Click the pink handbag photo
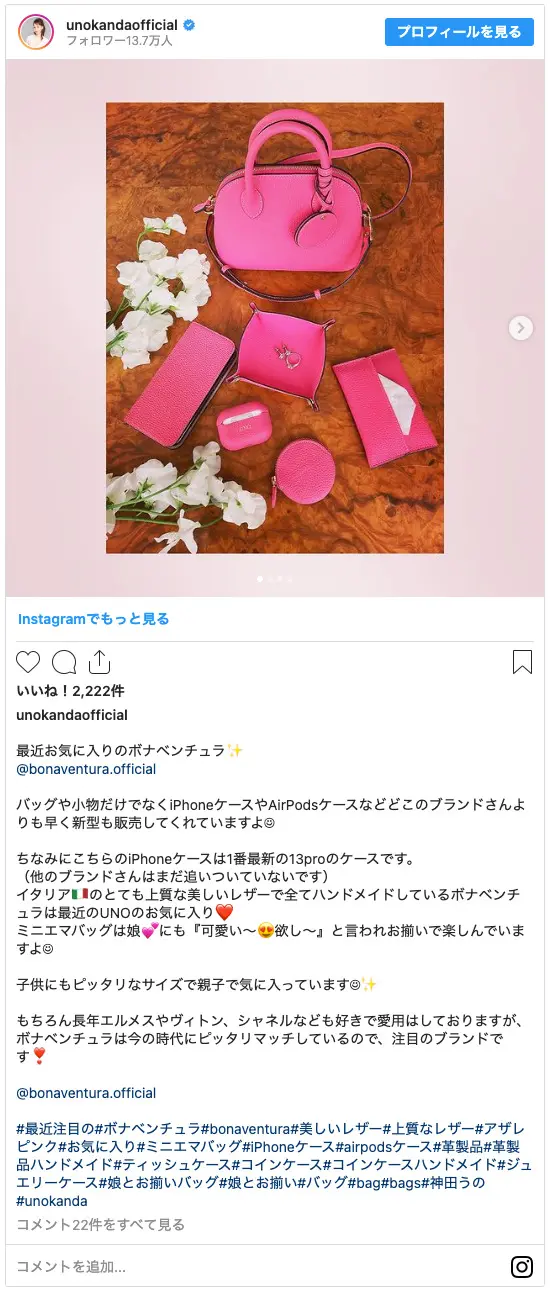550x1292 pixels. 275,328
